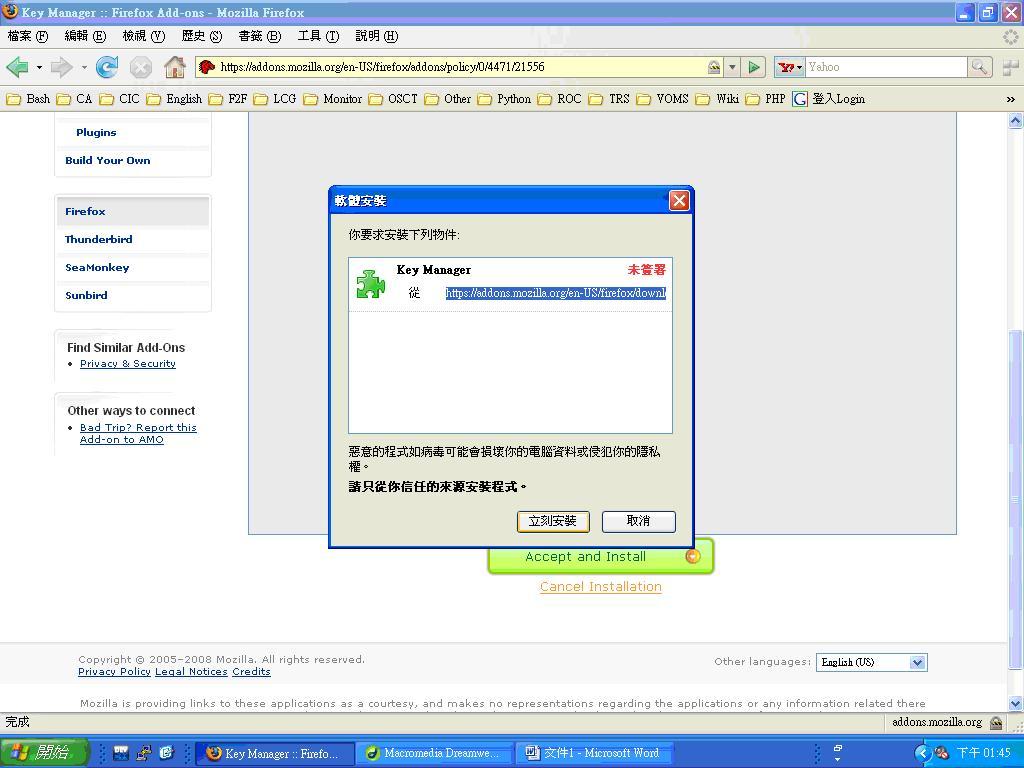Open the Other languages English (US) dropdown

(871, 662)
